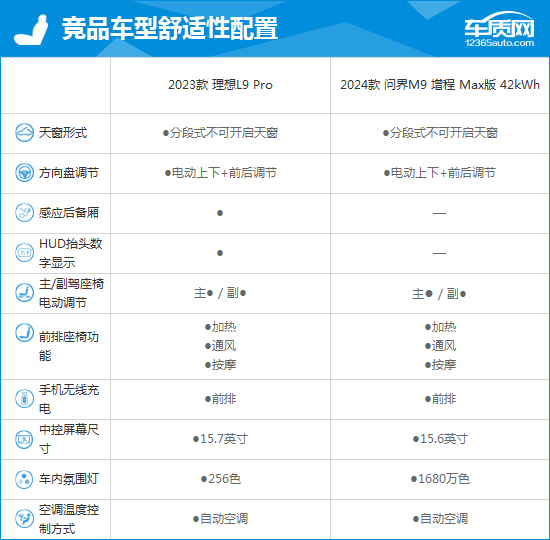Click the ambient lighting icon
The height and width of the screenshot is (540, 550).
click(24, 479)
